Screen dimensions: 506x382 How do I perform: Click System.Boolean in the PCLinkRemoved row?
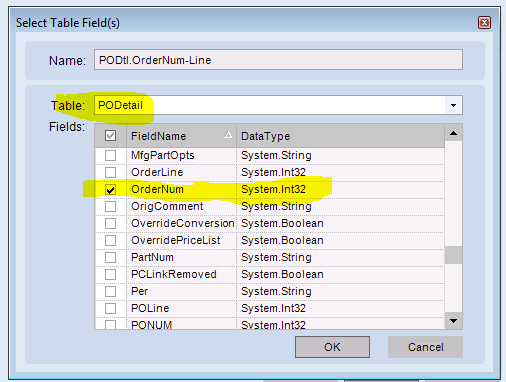pos(282,274)
